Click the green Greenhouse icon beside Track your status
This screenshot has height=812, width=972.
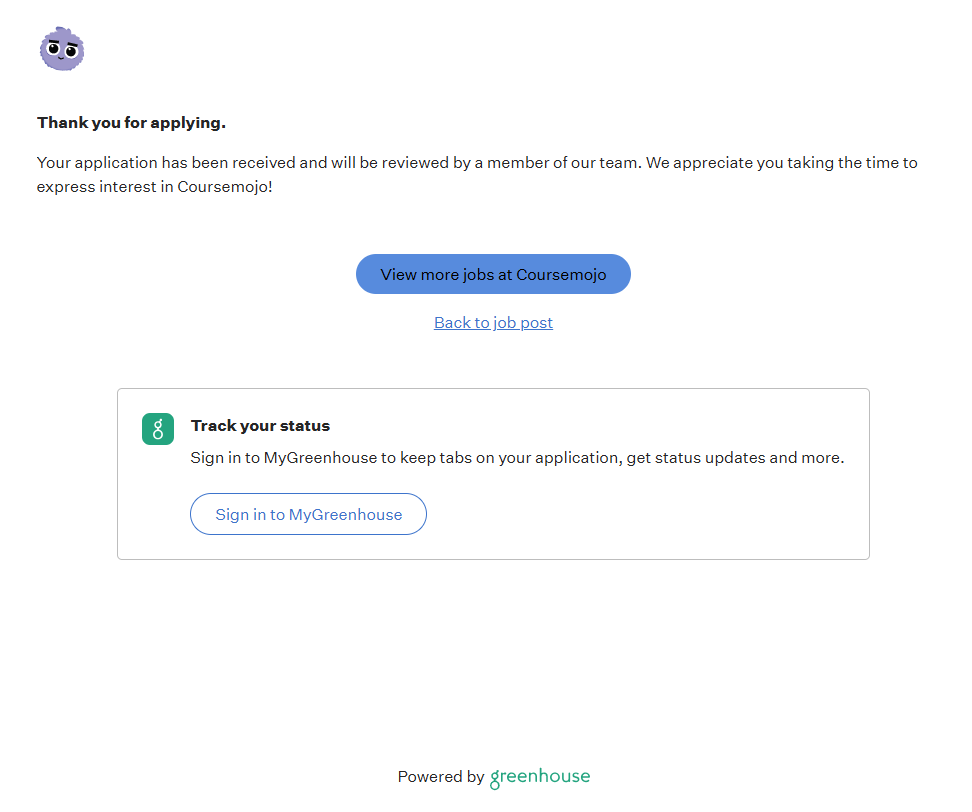click(x=158, y=429)
